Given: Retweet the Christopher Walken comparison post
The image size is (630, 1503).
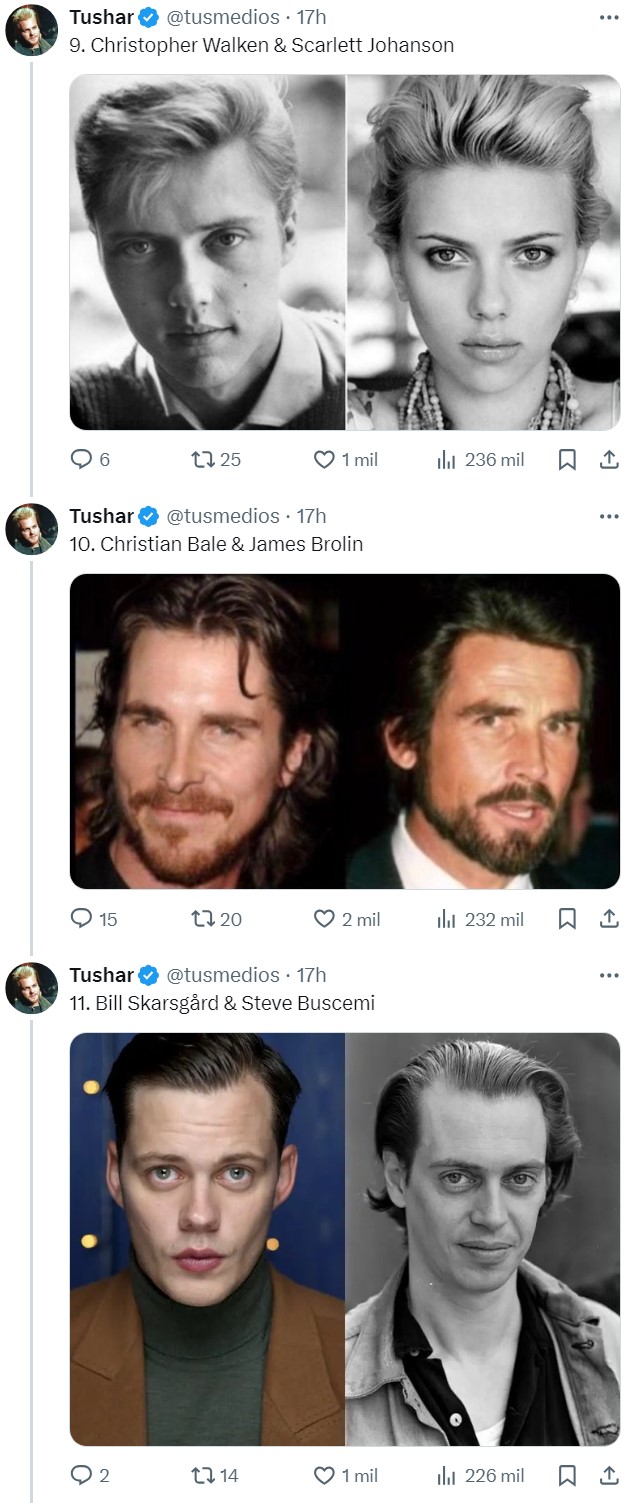Looking at the screenshot, I should pos(203,460).
